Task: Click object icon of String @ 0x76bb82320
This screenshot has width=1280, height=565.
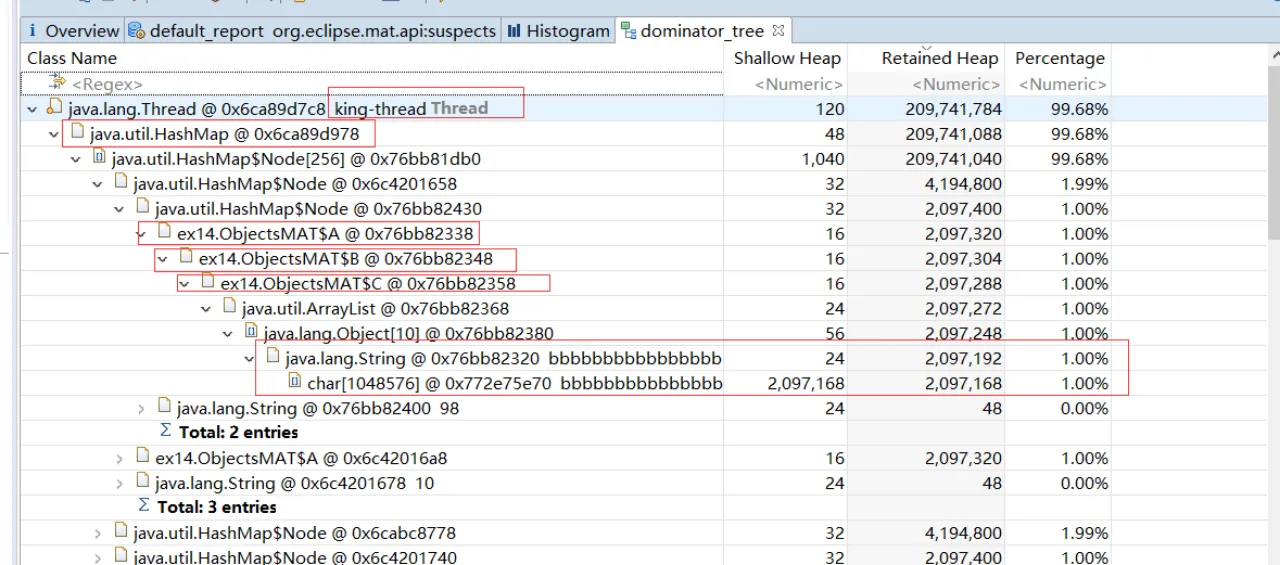Action: [x=273, y=358]
